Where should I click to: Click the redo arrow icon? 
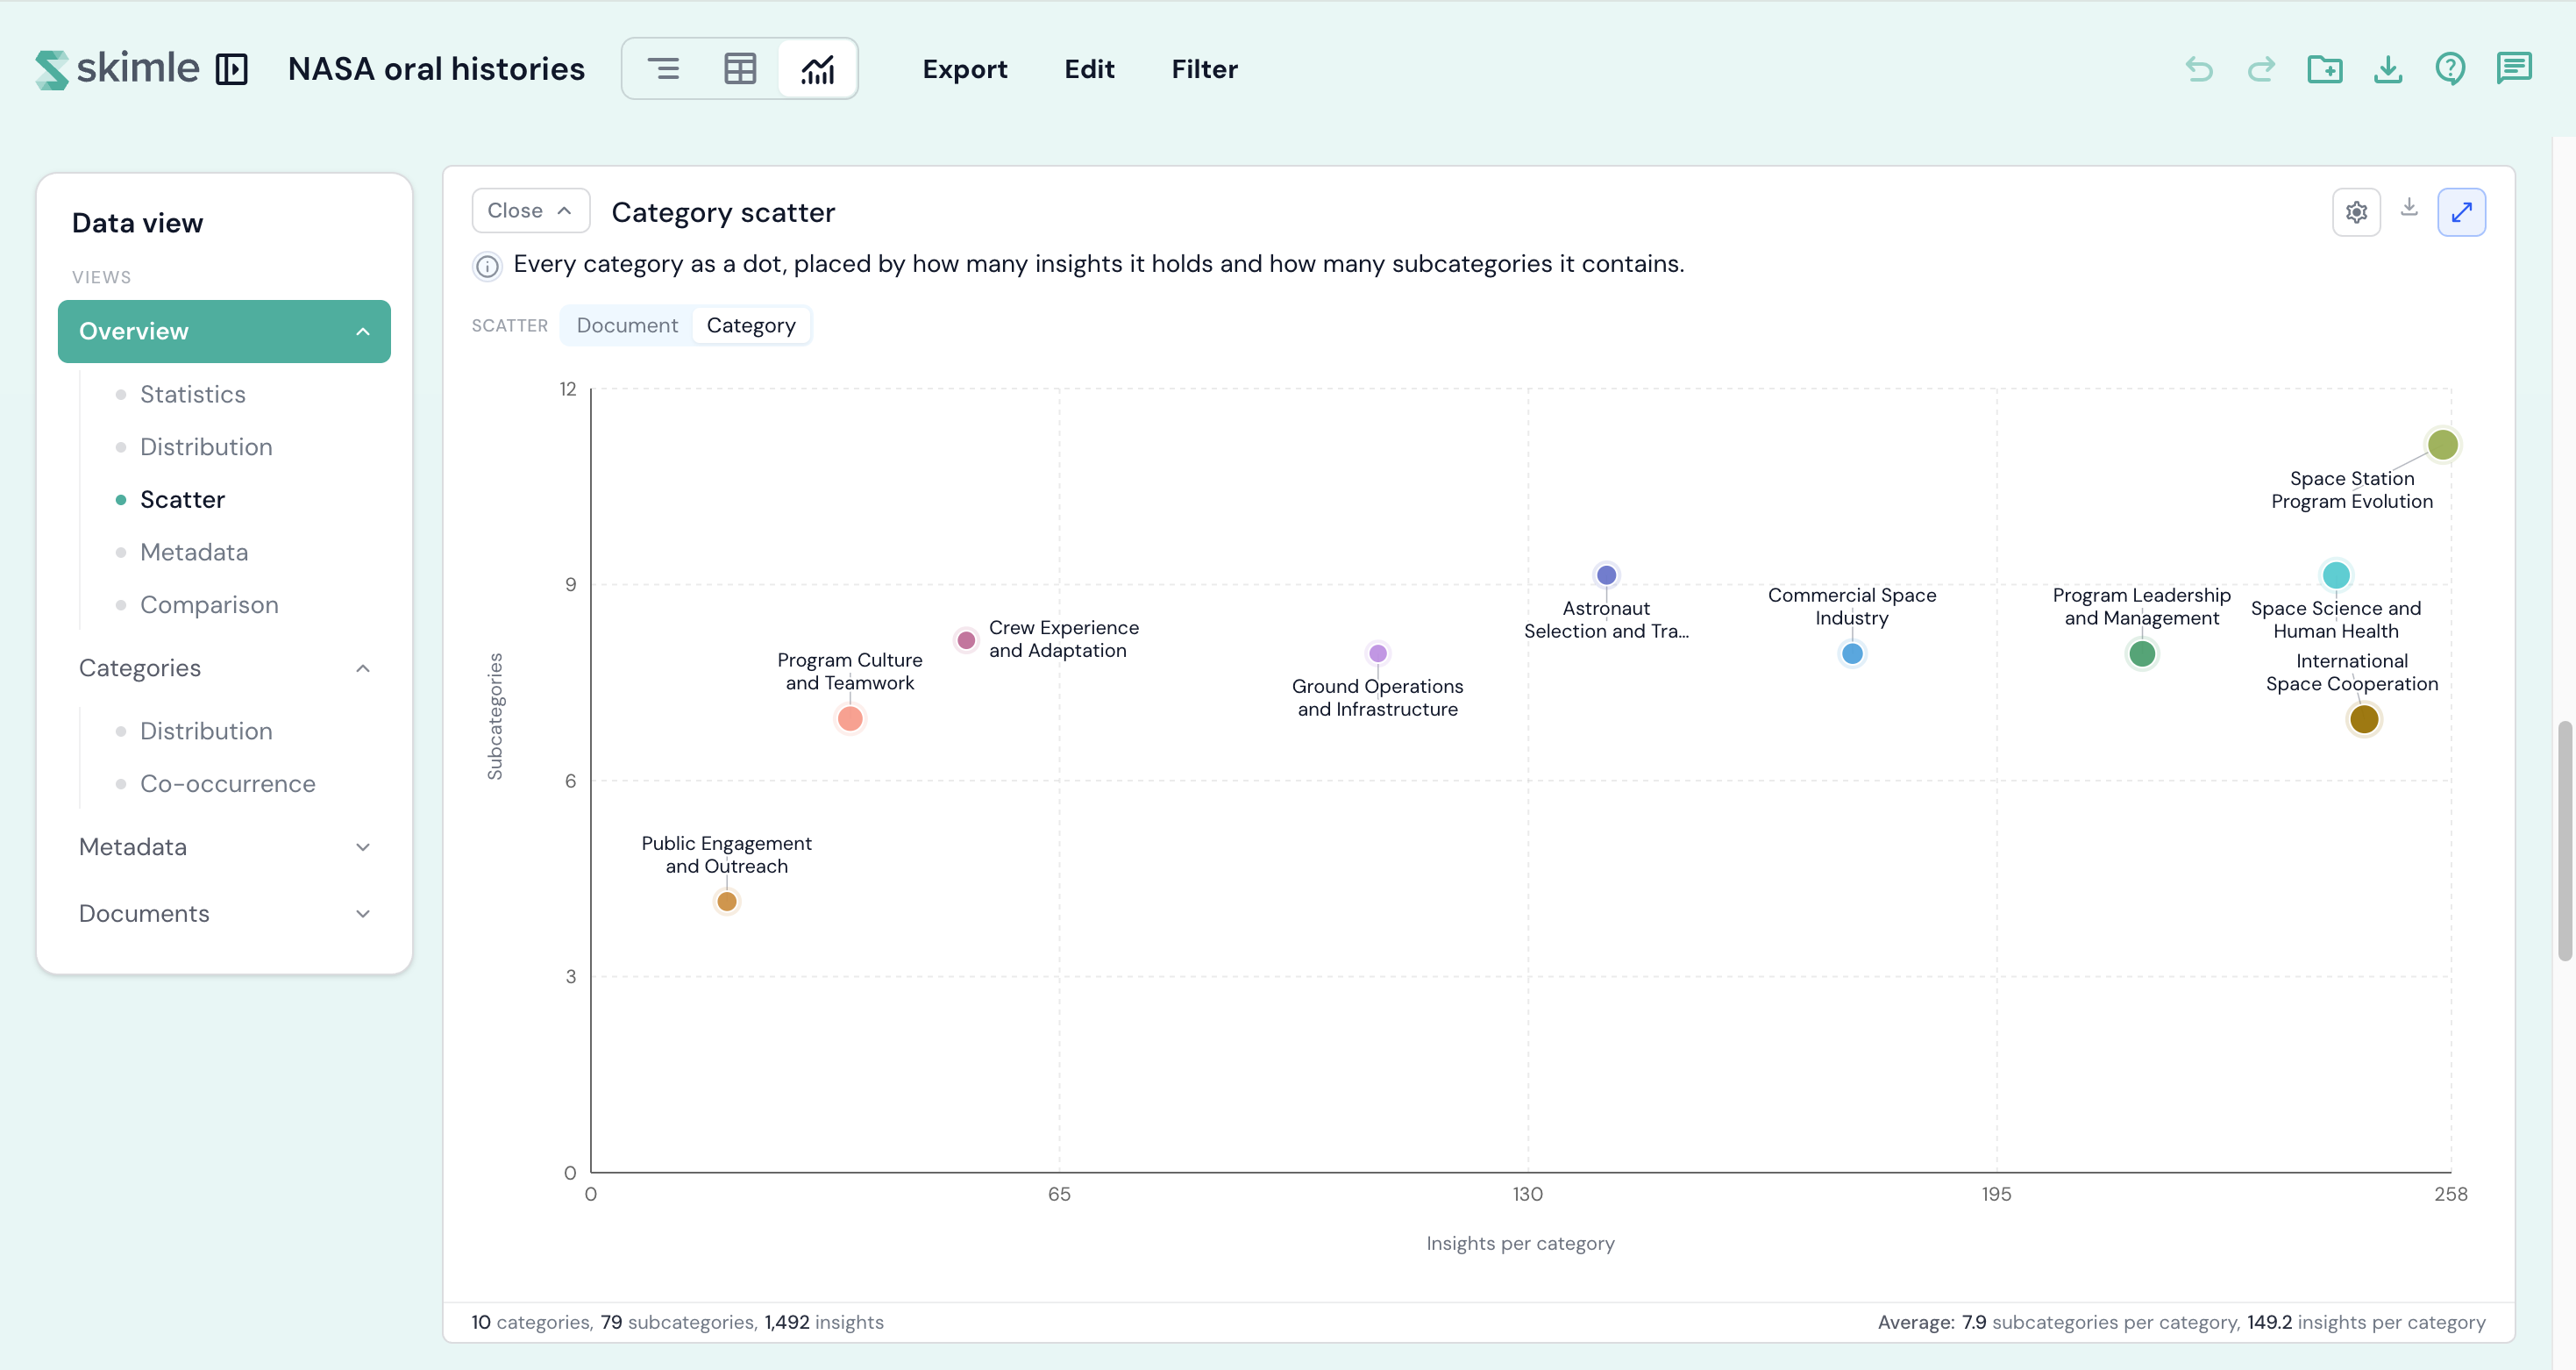pos(2261,69)
